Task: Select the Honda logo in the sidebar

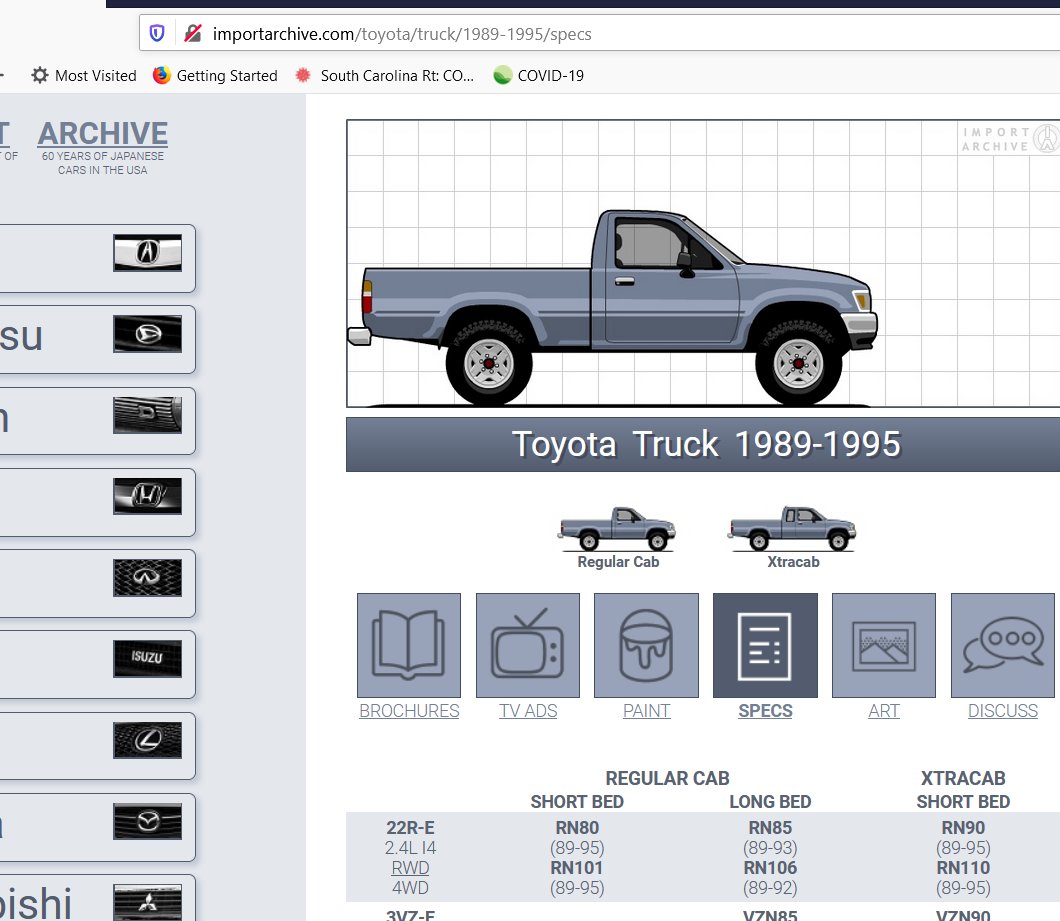Action: 147,496
